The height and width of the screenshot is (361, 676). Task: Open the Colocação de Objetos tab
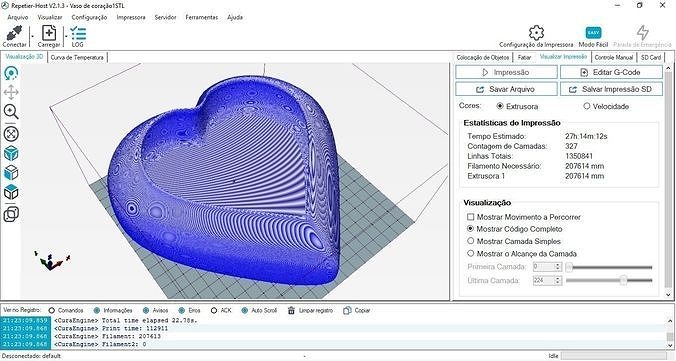(483, 57)
